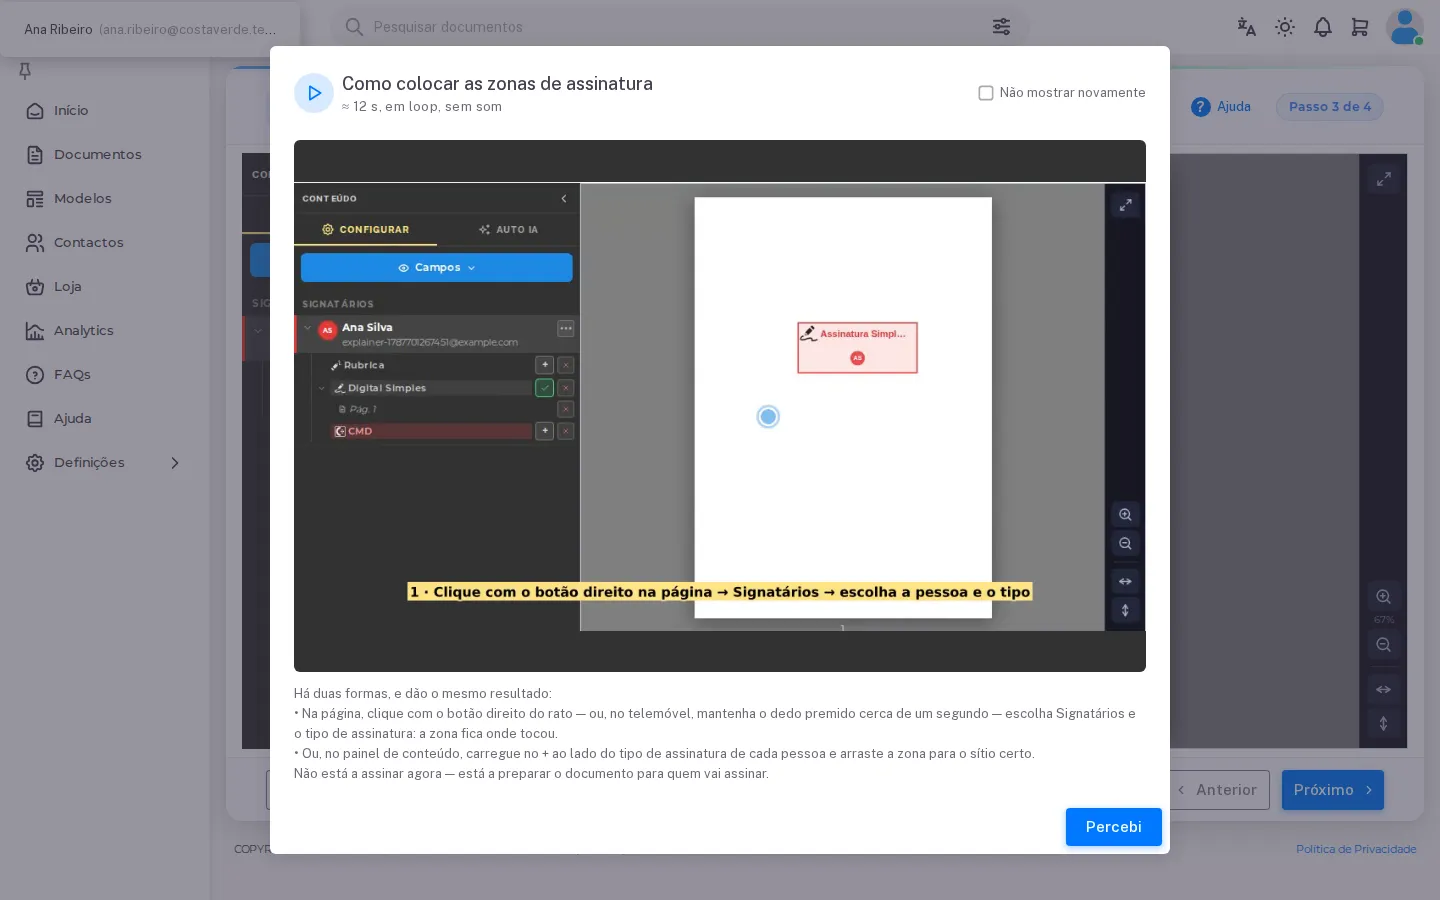
Task: Click the Definições gear icon
Action: pyautogui.click(x=35, y=463)
